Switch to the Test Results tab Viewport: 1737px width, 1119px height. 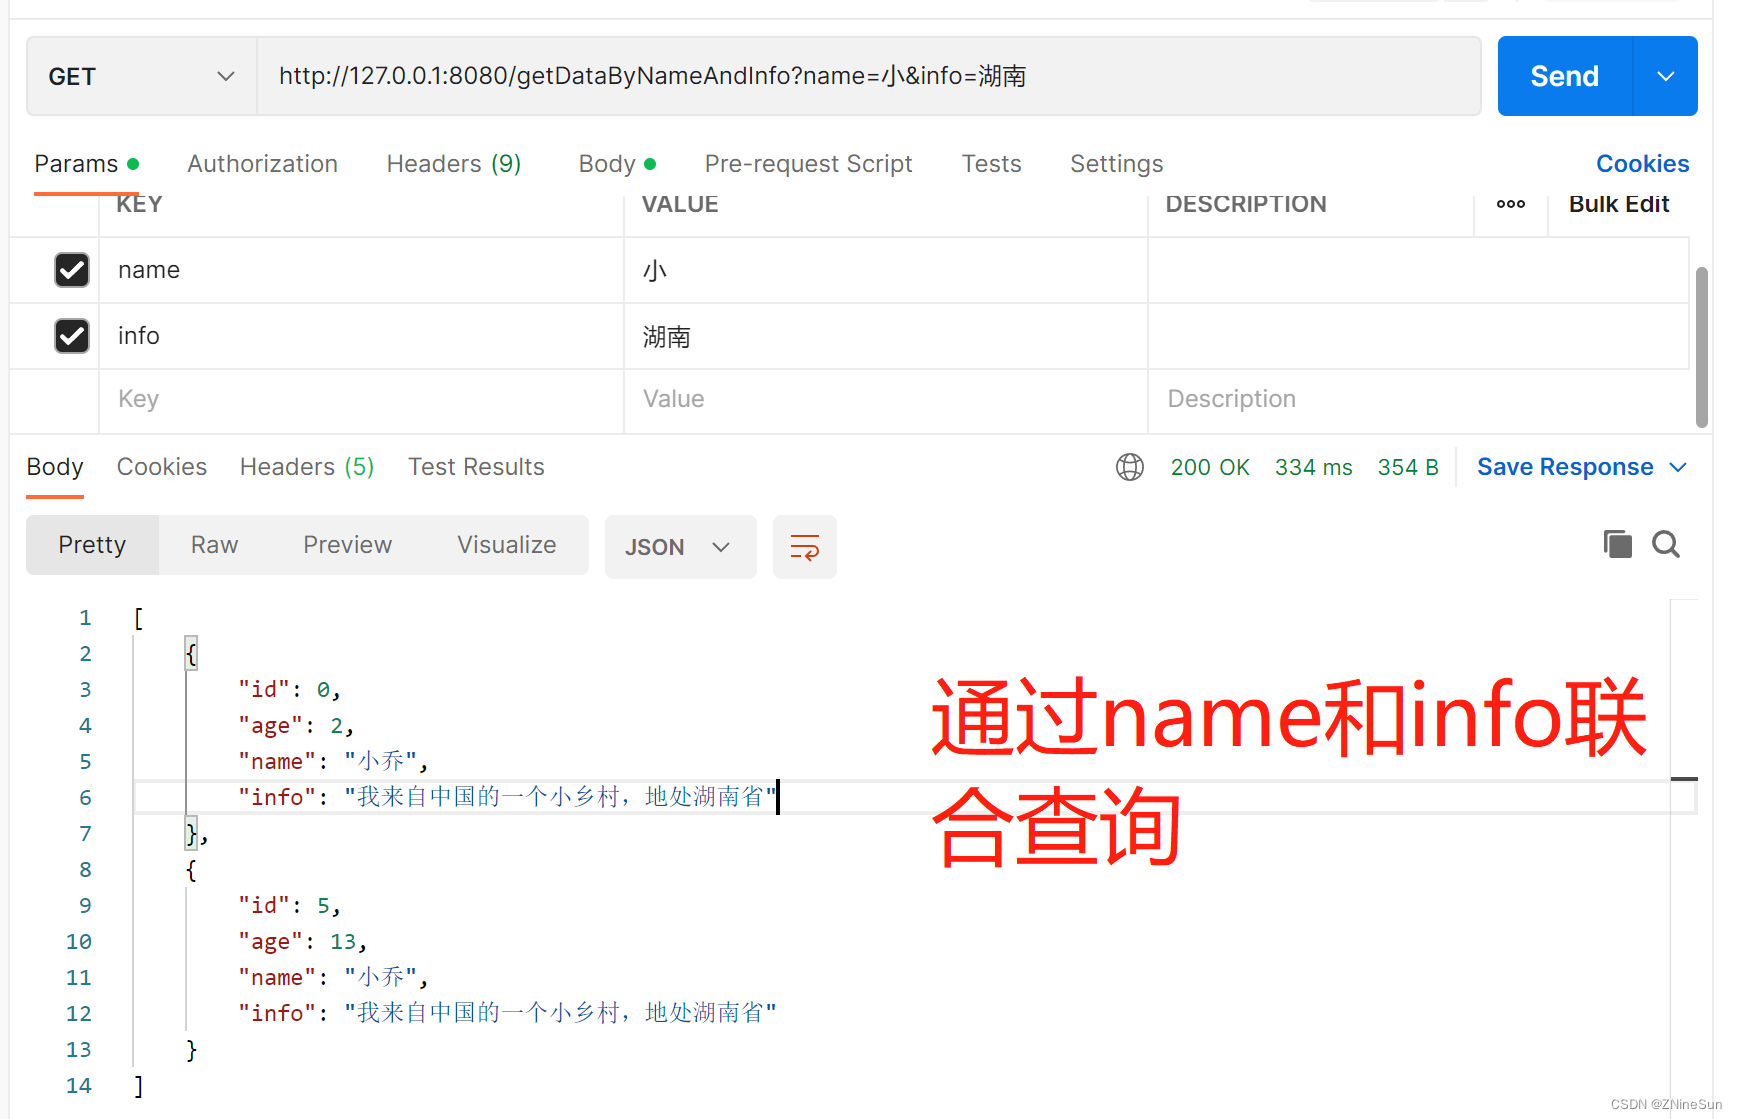[x=476, y=466]
